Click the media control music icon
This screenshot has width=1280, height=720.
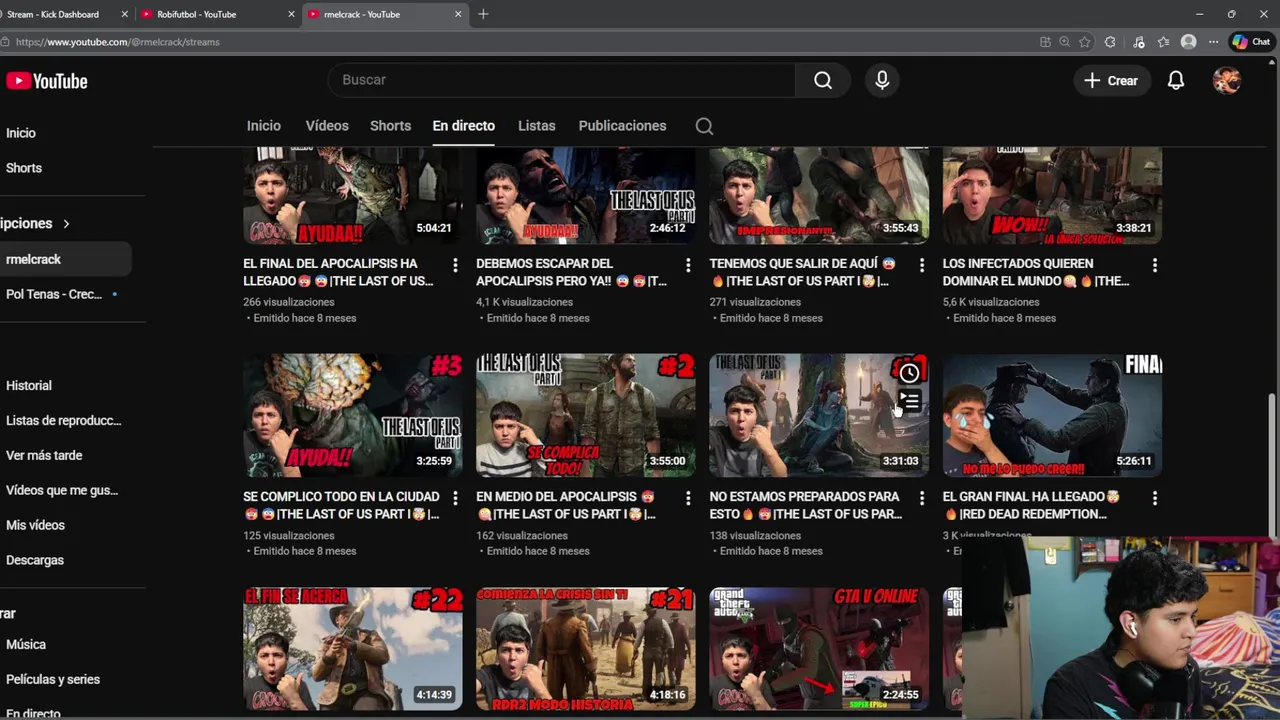click(1138, 42)
